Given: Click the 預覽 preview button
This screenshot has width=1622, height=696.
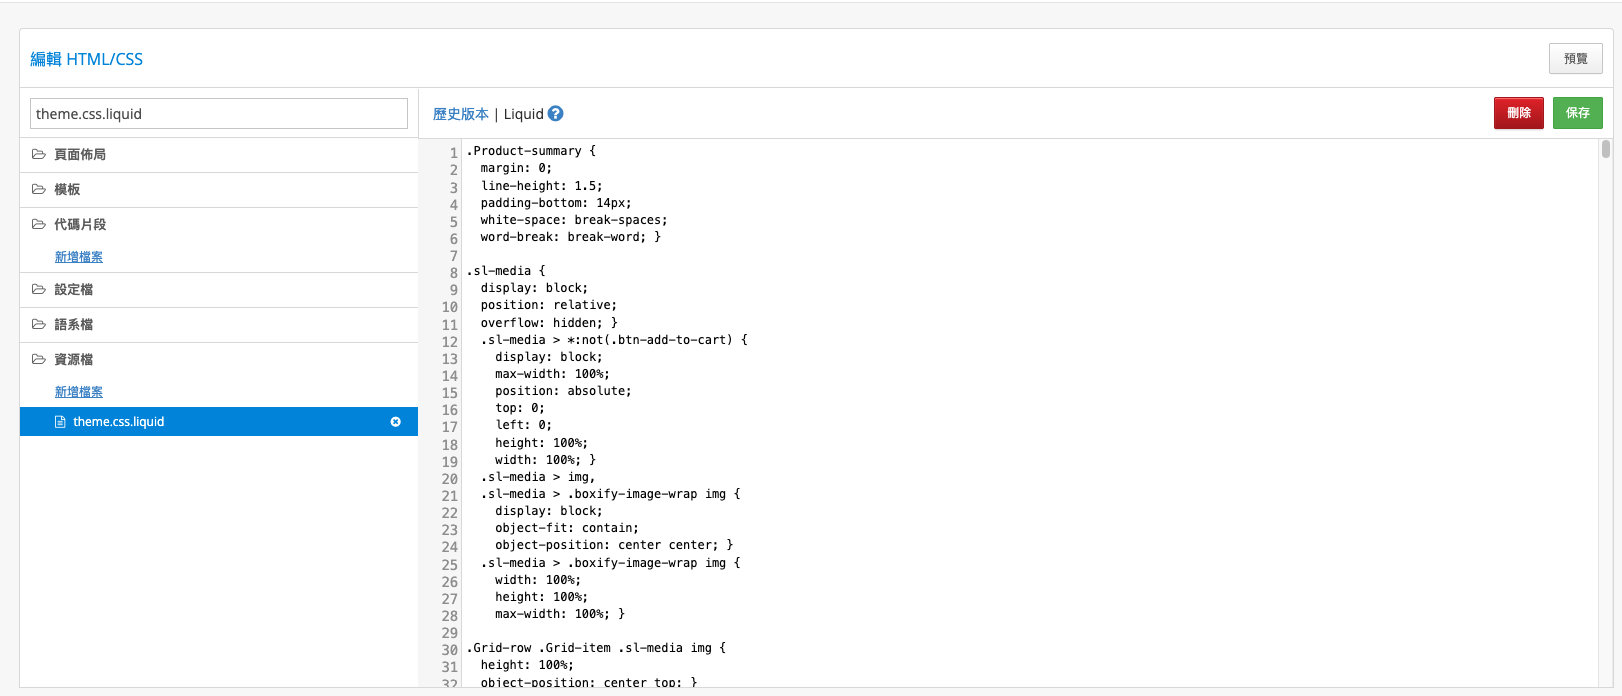Looking at the screenshot, I should pos(1576,59).
